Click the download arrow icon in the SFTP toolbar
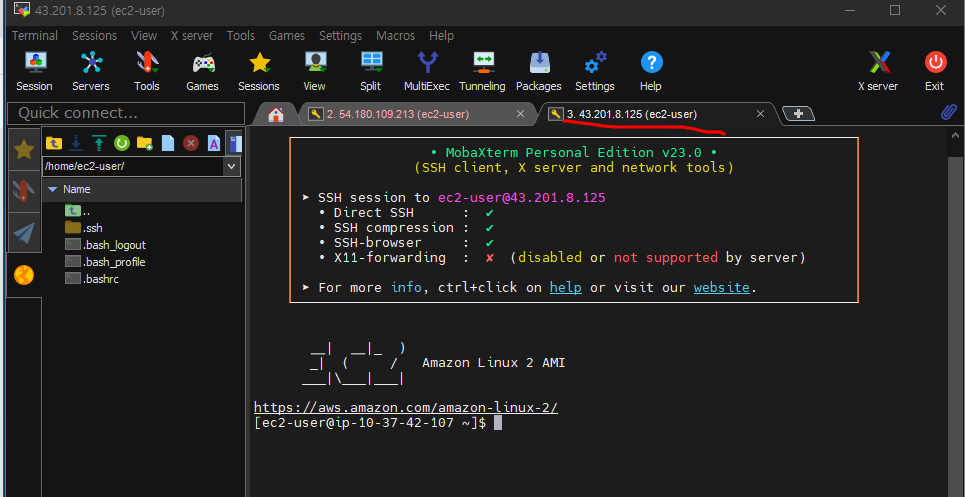 [76, 143]
